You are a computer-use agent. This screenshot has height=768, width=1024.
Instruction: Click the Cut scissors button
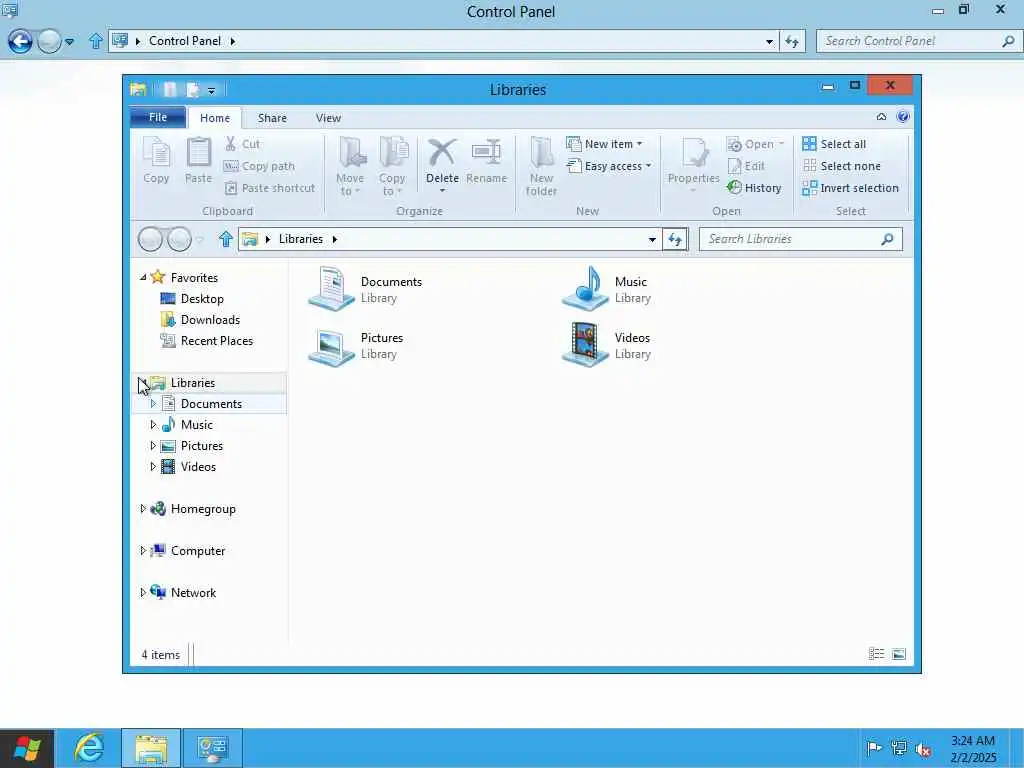[x=242, y=144]
